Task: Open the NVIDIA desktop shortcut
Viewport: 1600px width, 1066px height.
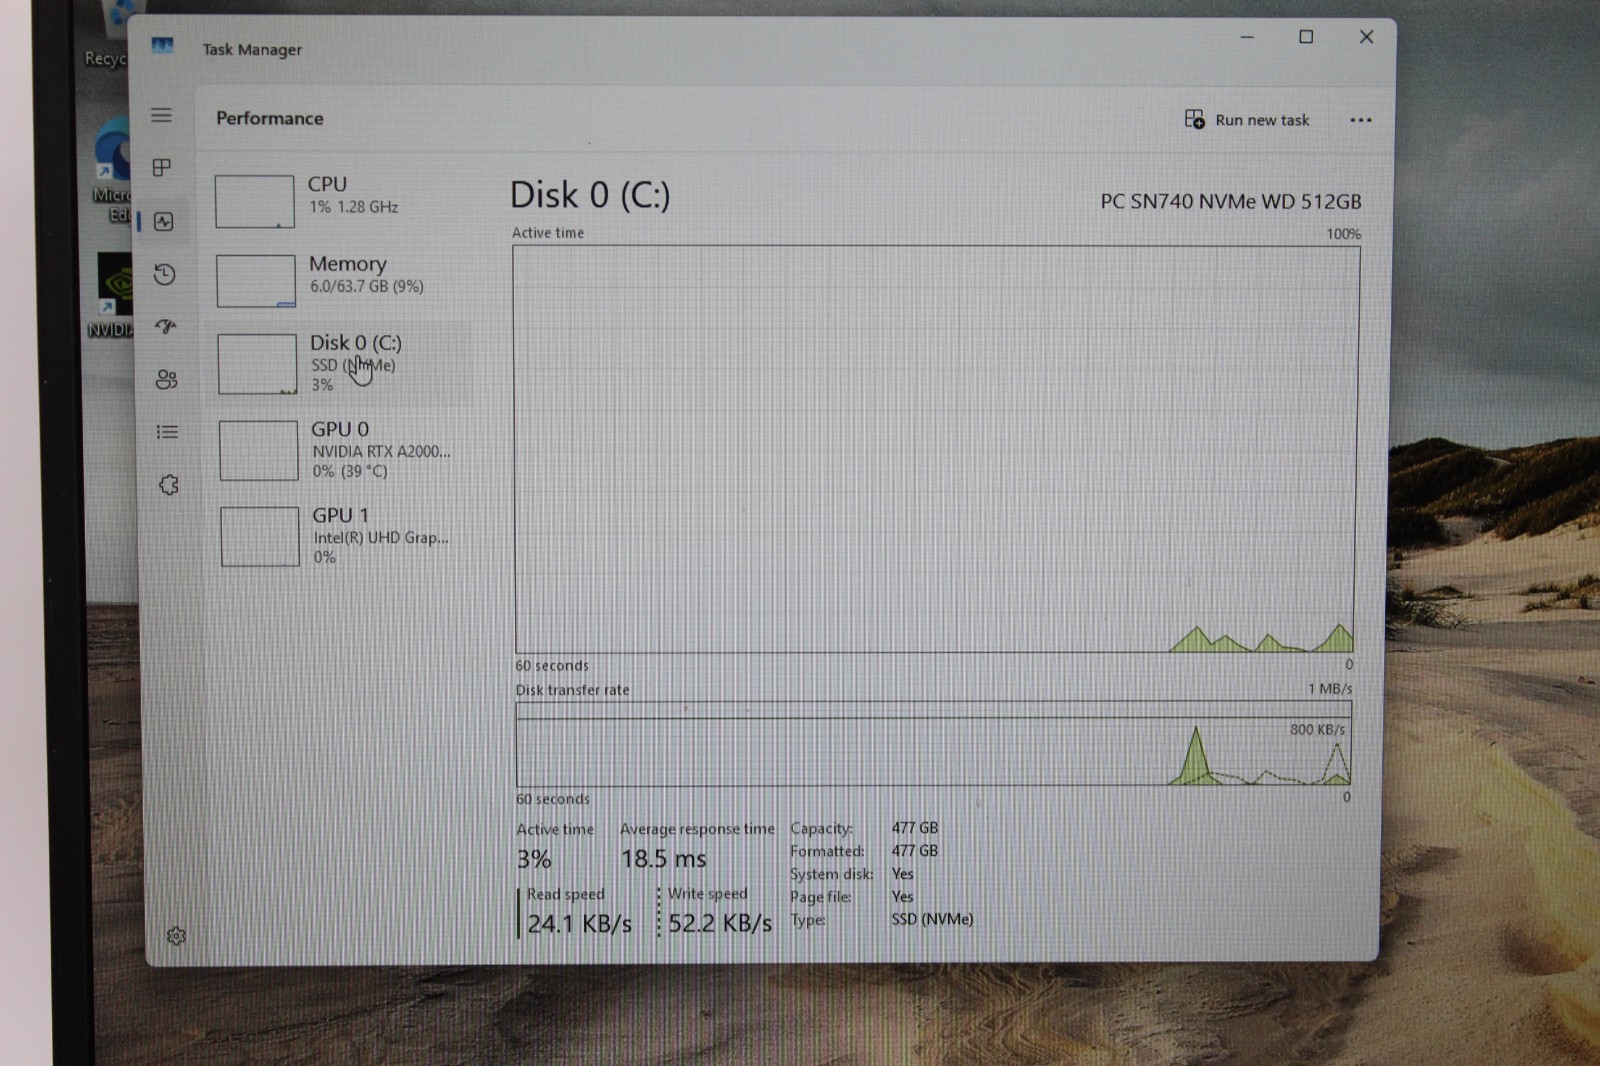Action: [x=112, y=296]
